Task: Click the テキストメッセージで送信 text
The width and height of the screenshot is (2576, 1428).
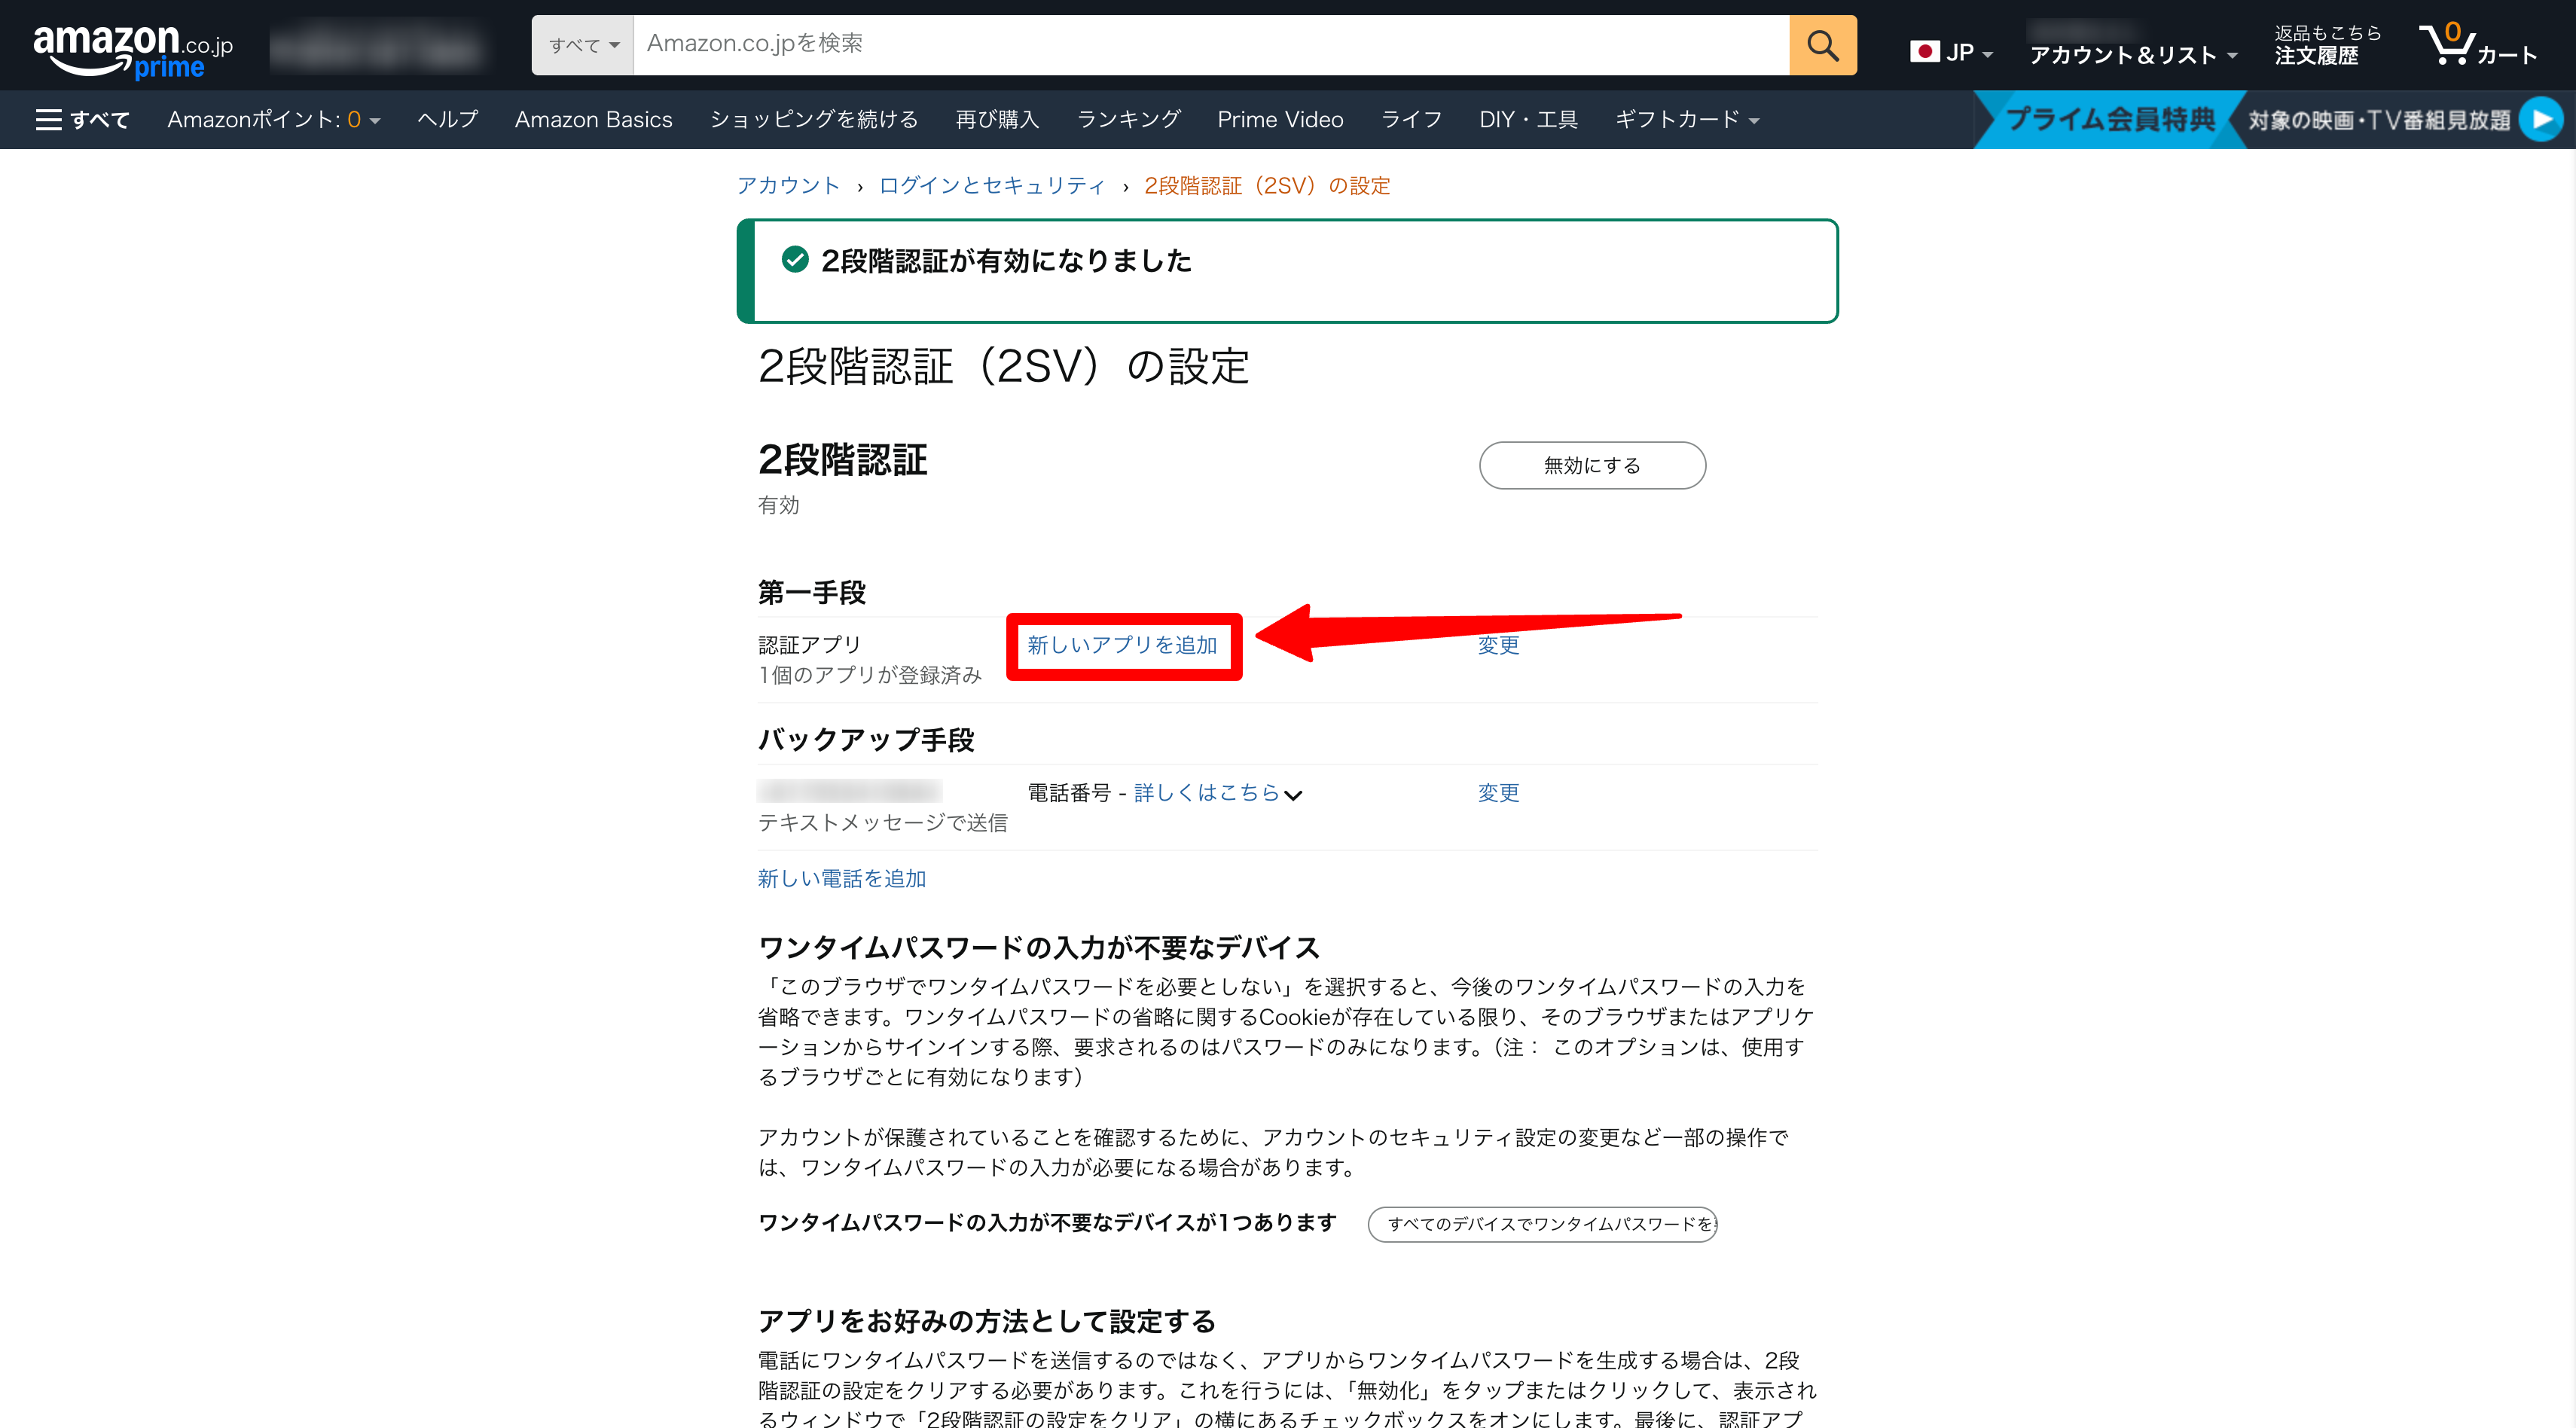Action: [882, 823]
